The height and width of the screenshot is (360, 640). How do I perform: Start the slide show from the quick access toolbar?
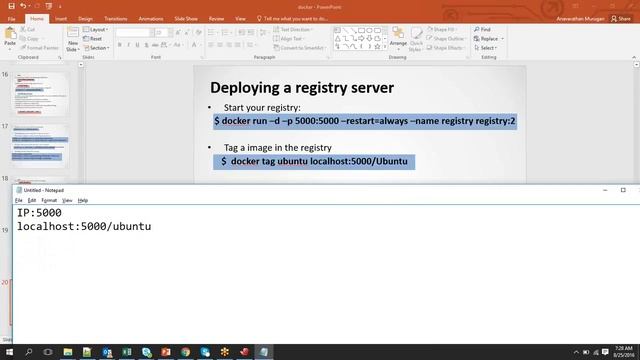[49, 6]
